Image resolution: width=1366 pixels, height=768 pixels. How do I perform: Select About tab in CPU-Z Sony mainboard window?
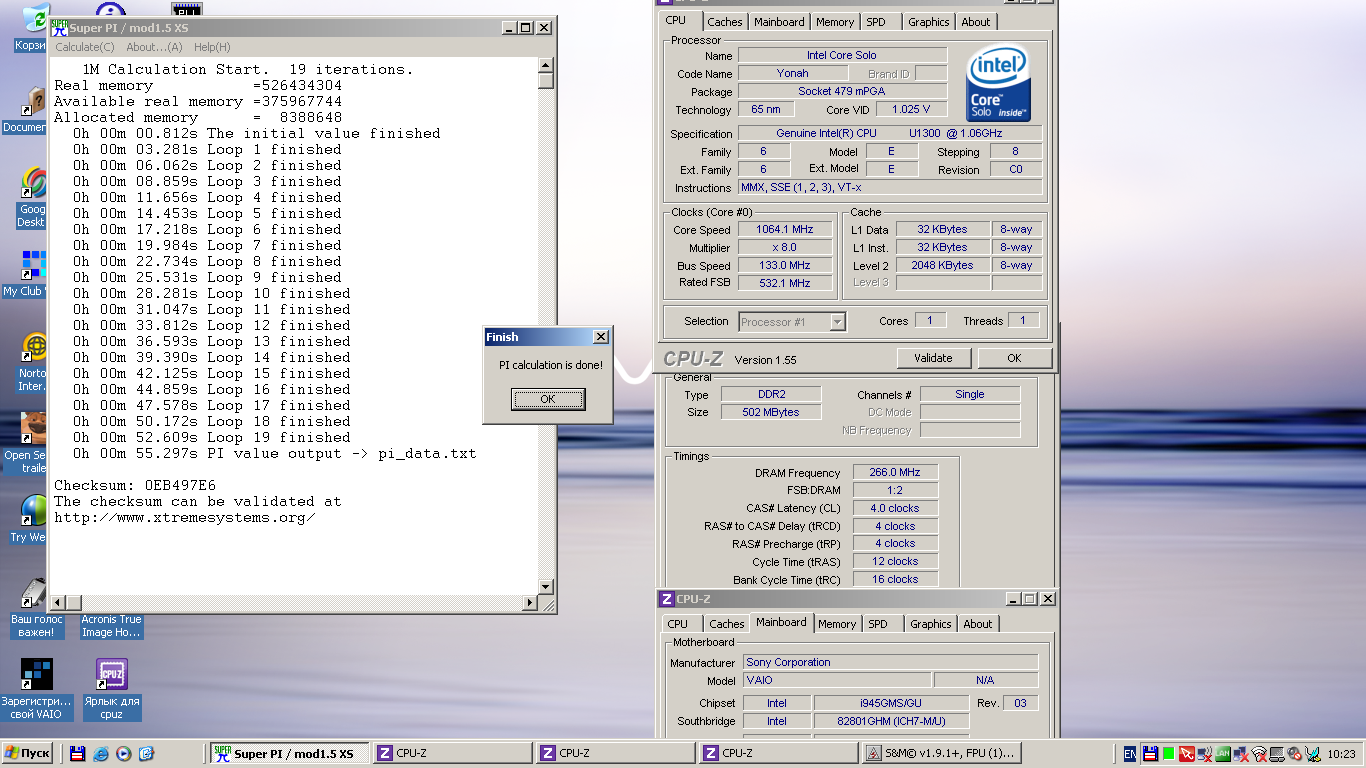(978, 624)
